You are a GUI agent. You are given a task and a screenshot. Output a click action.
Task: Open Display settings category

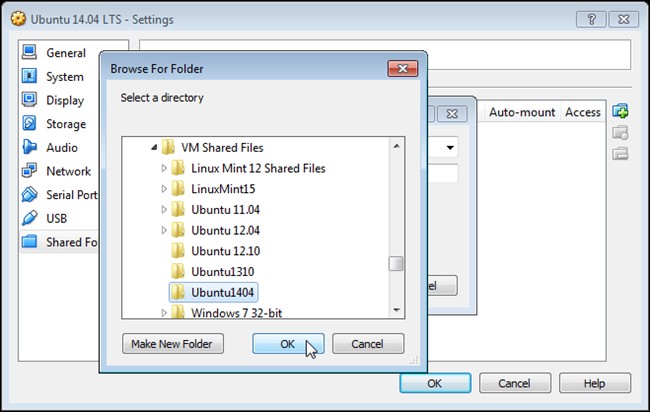point(58,100)
